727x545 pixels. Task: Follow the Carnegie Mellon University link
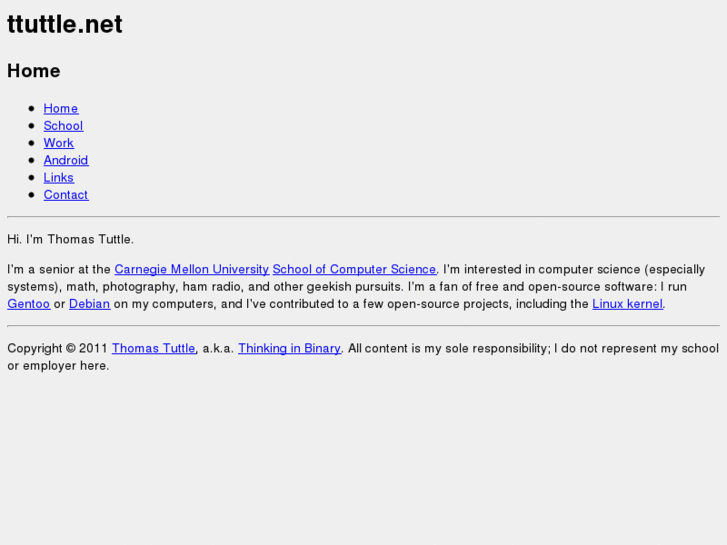pos(191,269)
